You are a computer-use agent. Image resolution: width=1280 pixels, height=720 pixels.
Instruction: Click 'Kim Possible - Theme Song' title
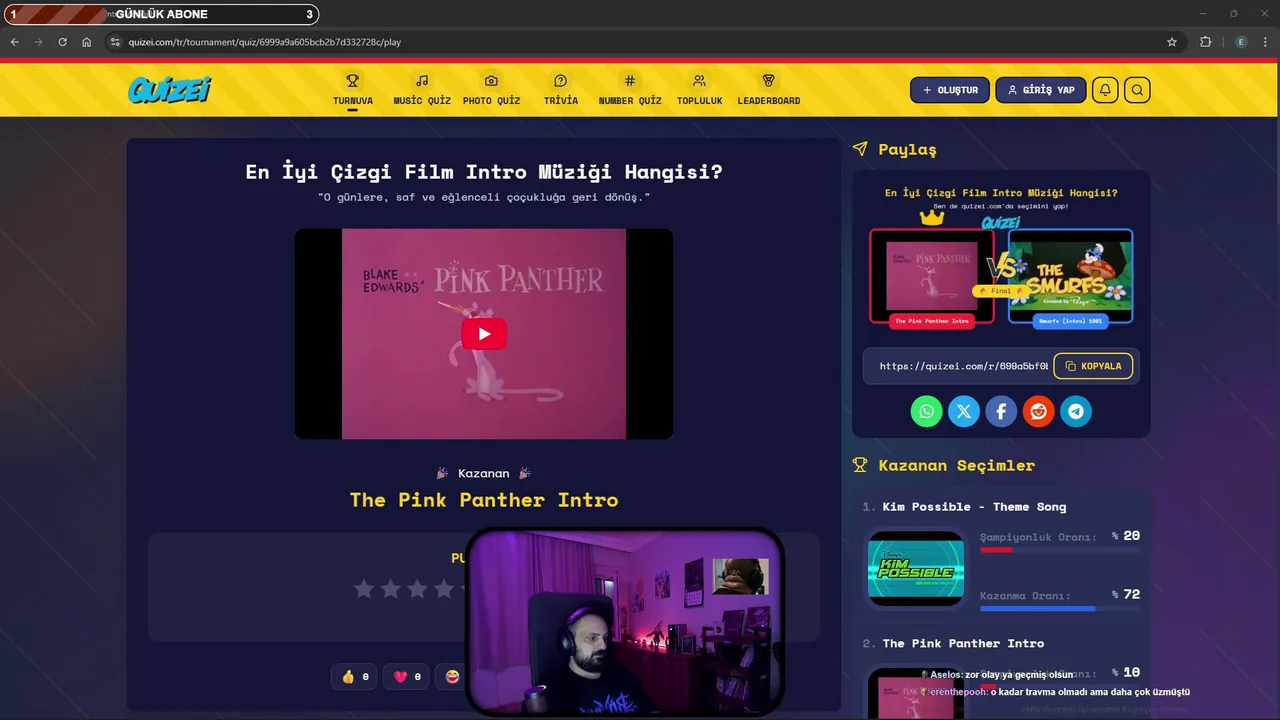(974, 507)
